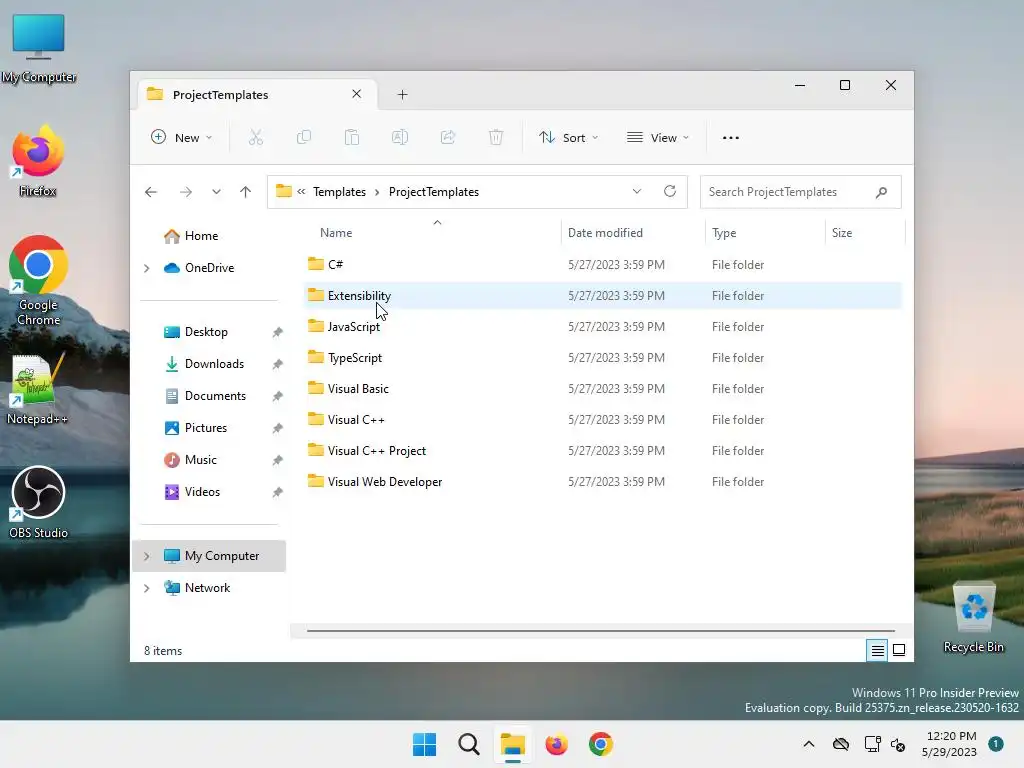Open Google Chrome desktop shortcut

click(x=39, y=281)
